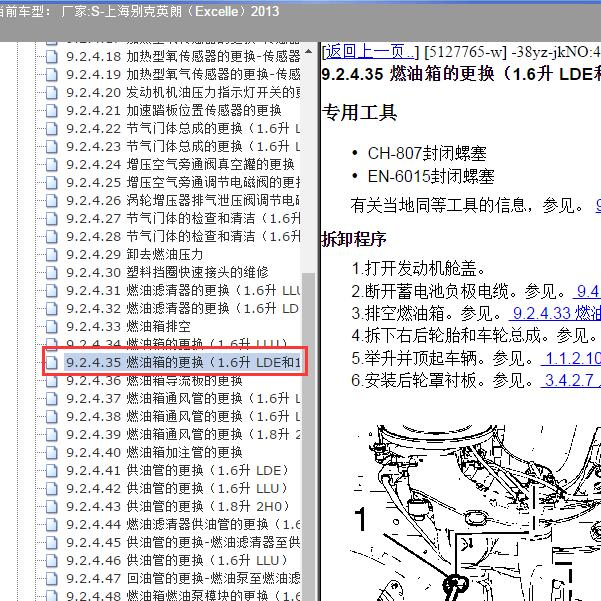Open 9.2.4.27 节气门体的检查和清洁
Viewport: 601px width, 601px height.
(x=183, y=218)
